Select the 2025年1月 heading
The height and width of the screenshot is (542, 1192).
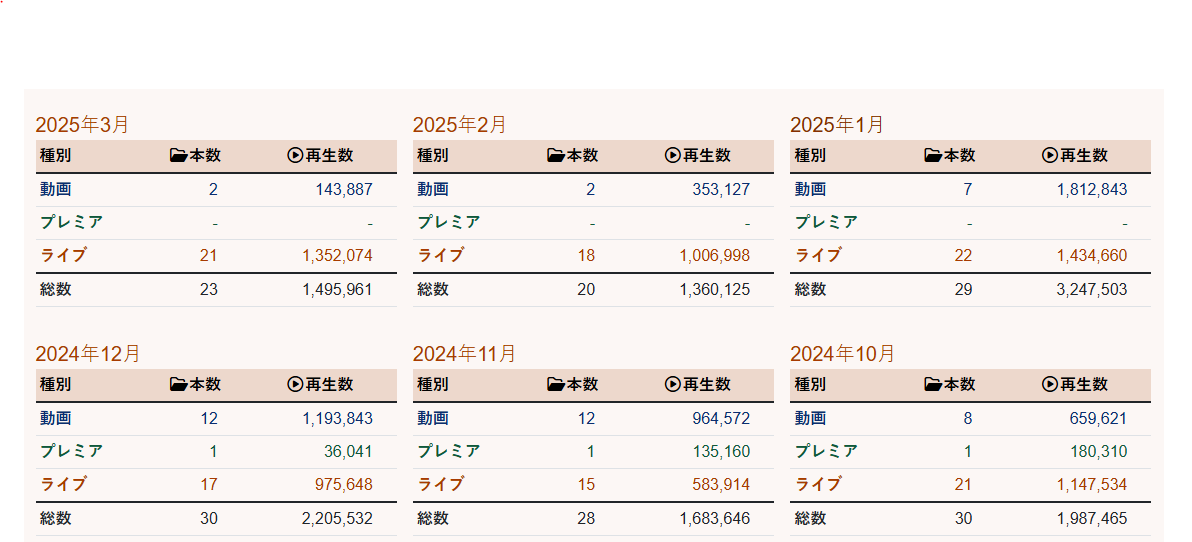tap(837, 125)
